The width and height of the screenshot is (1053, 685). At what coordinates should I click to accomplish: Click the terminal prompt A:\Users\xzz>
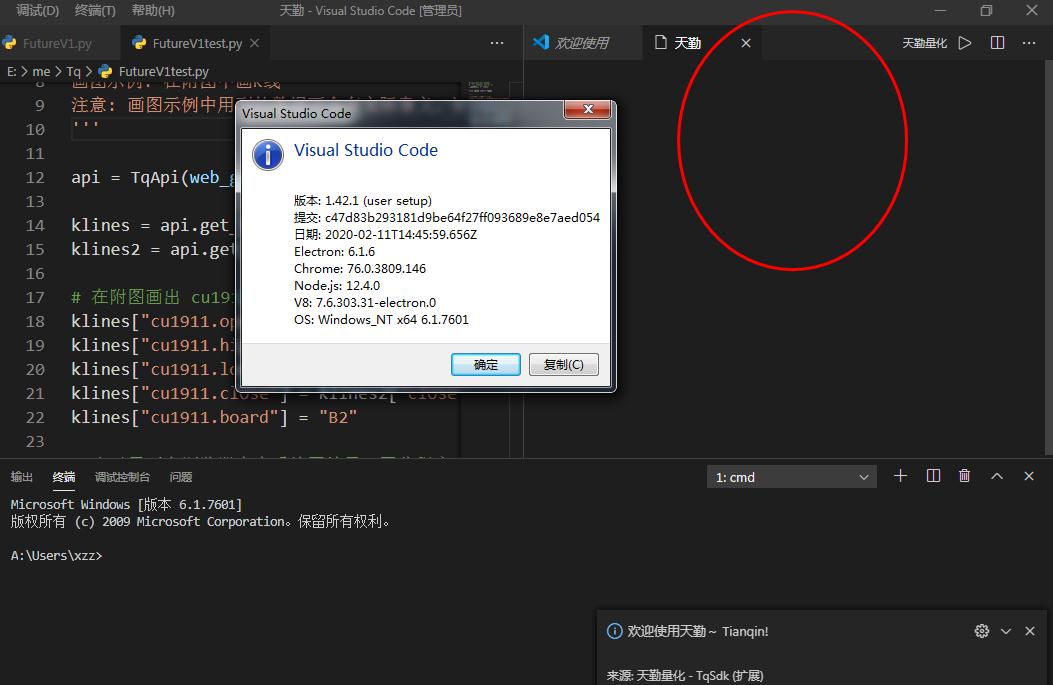tap(56, 555)
